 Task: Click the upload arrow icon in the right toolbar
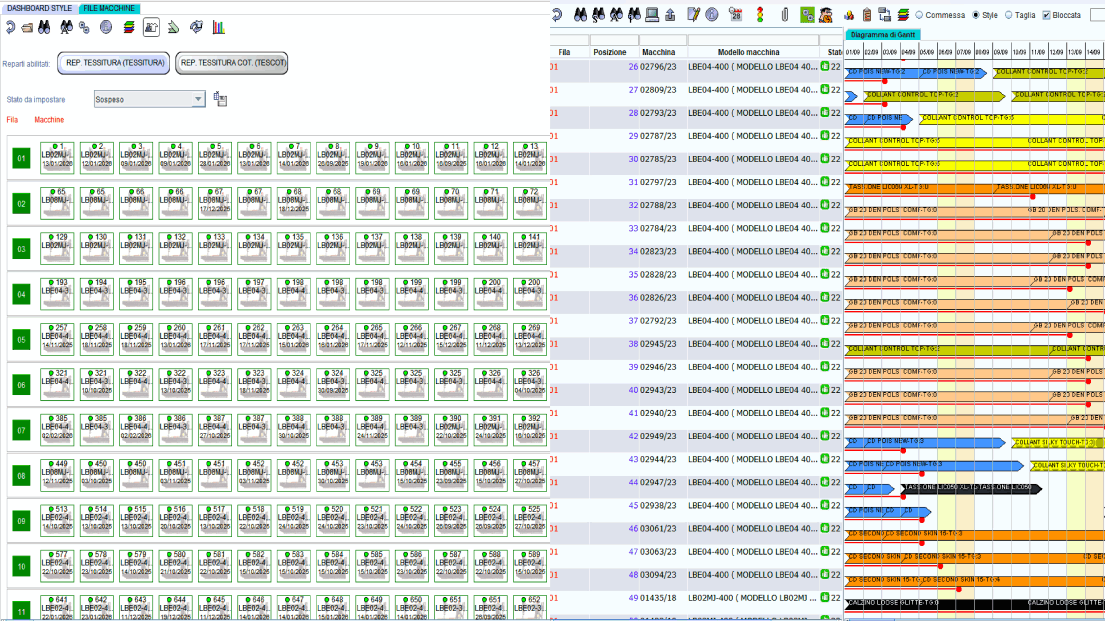670,15
